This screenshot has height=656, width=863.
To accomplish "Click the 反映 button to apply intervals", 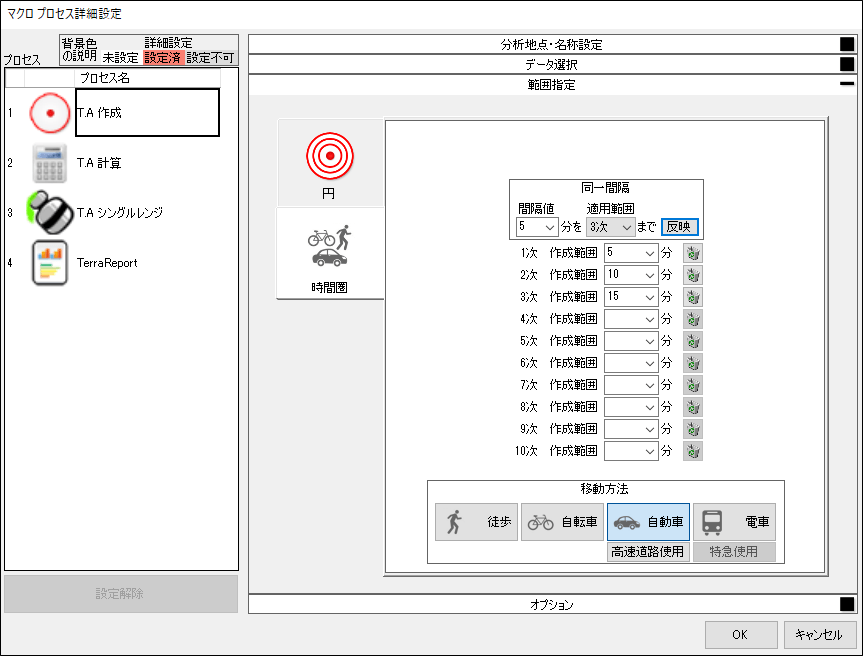I will (x=681, y=226).
